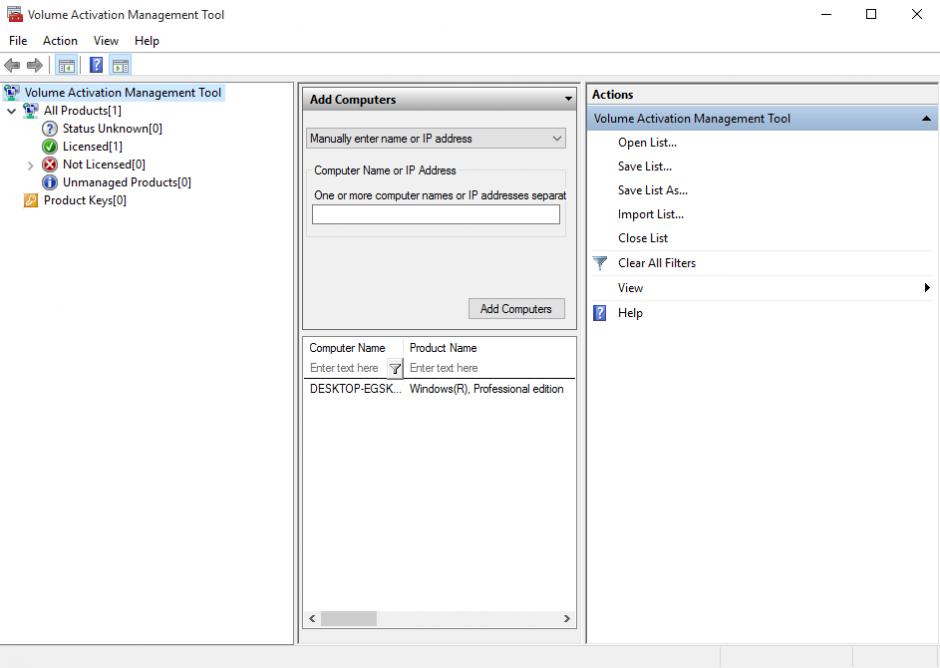
Task: Open Help from the toolbar question-mark icon
Action: pyautogui.click(x=96, y=65)
